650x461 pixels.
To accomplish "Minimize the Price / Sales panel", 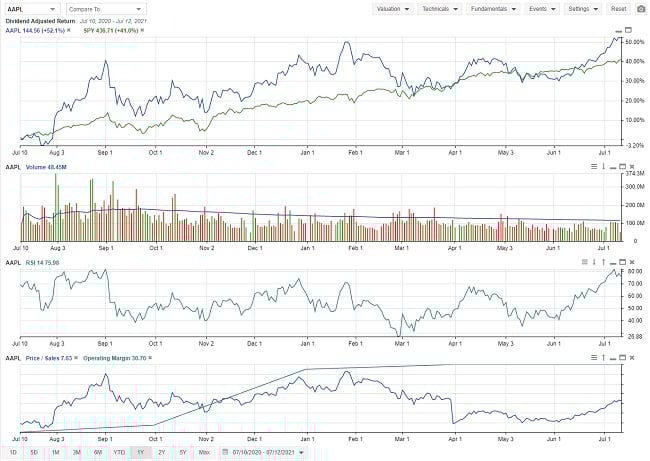I will click(613, 358).
